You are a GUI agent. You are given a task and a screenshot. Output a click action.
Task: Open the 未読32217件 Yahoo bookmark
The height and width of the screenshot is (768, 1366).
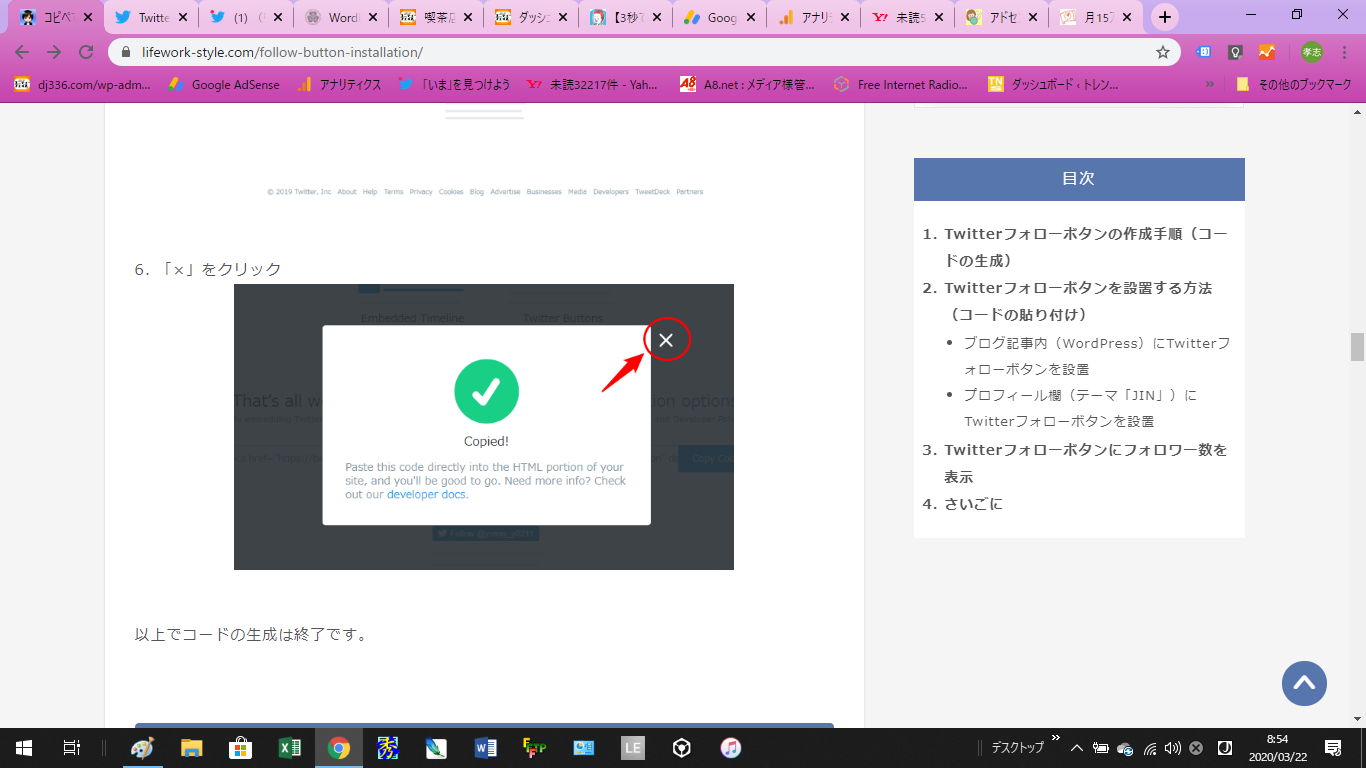593,85
